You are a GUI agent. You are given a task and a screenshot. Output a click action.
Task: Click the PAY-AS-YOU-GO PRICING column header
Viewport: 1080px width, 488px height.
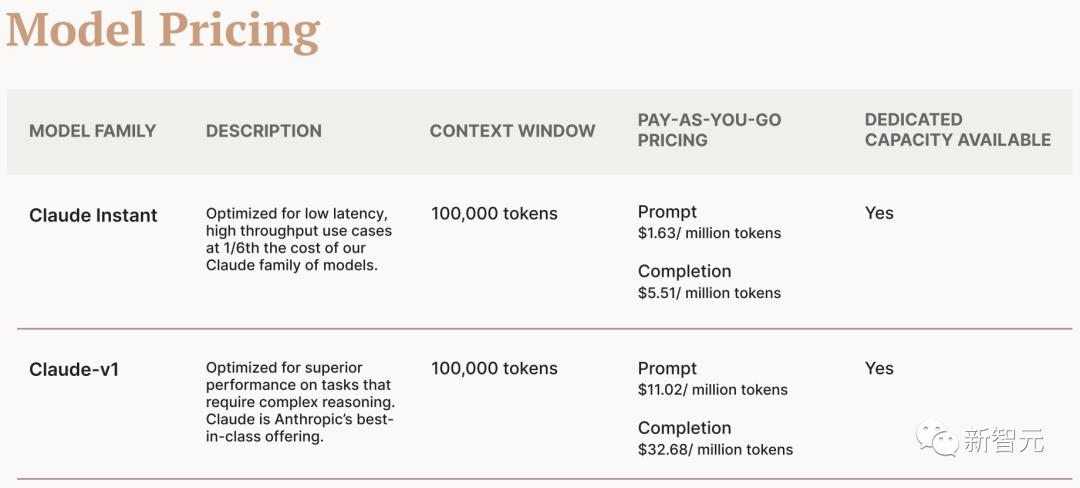click(709, 130)
